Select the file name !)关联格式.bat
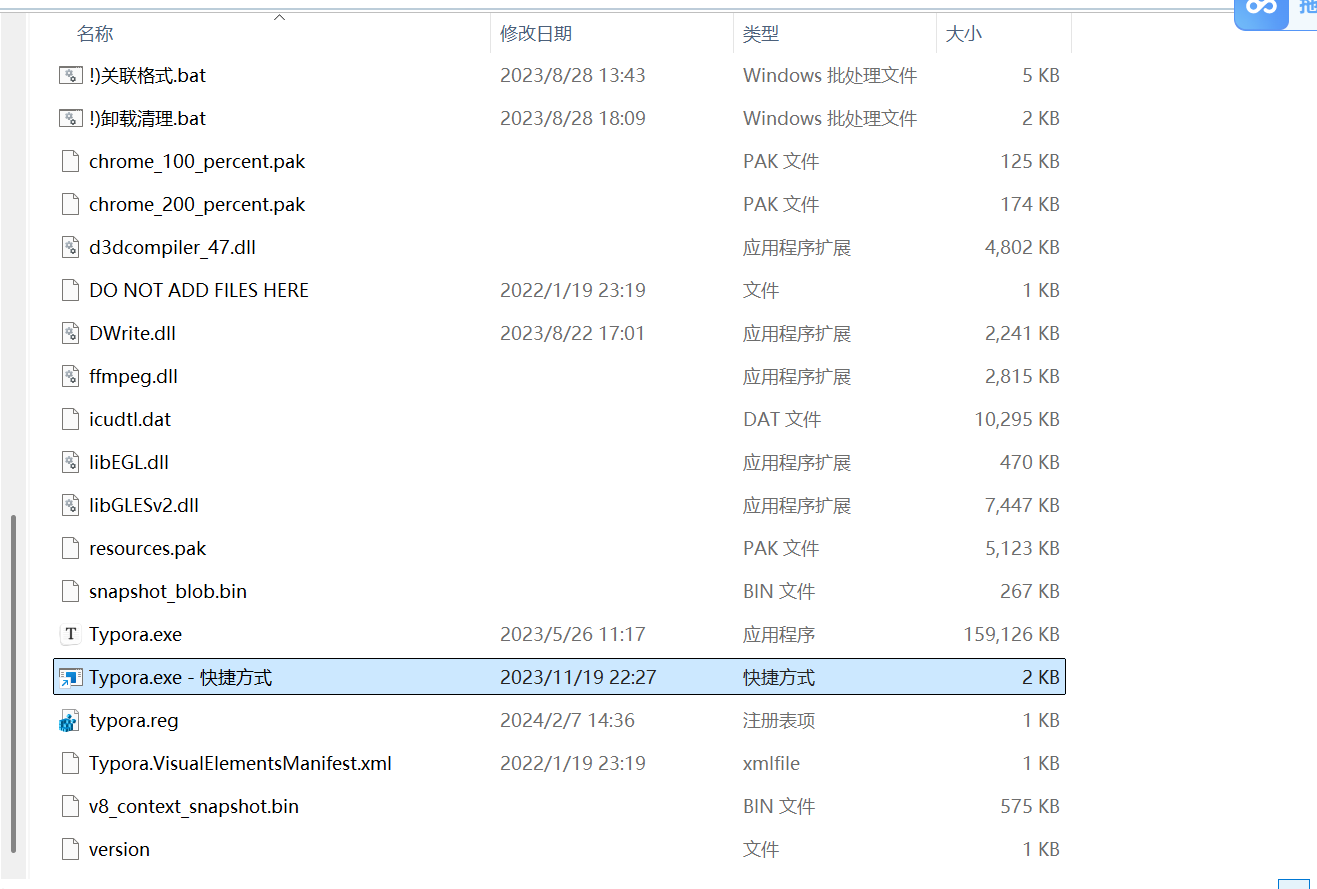 pos(148,75)
